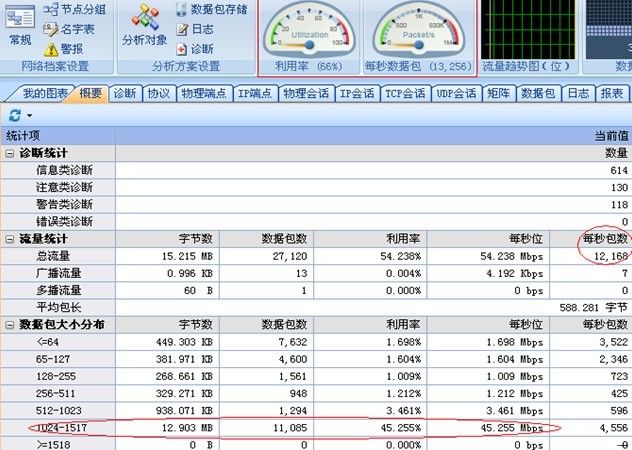This screenshot has width=632, height=450.
Task: Switch to the 协议 (Protocol) tab
Action: pyautogui.click(x=159, y=93)
